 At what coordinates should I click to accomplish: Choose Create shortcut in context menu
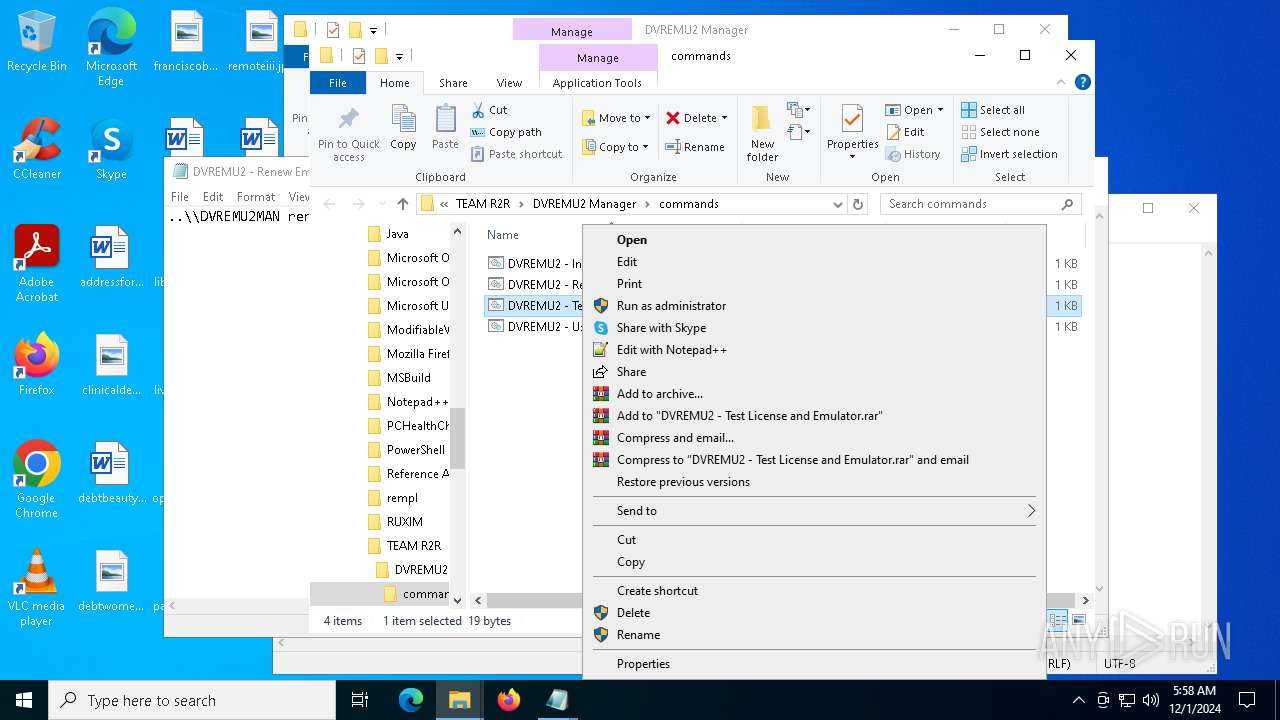point(814,591)
